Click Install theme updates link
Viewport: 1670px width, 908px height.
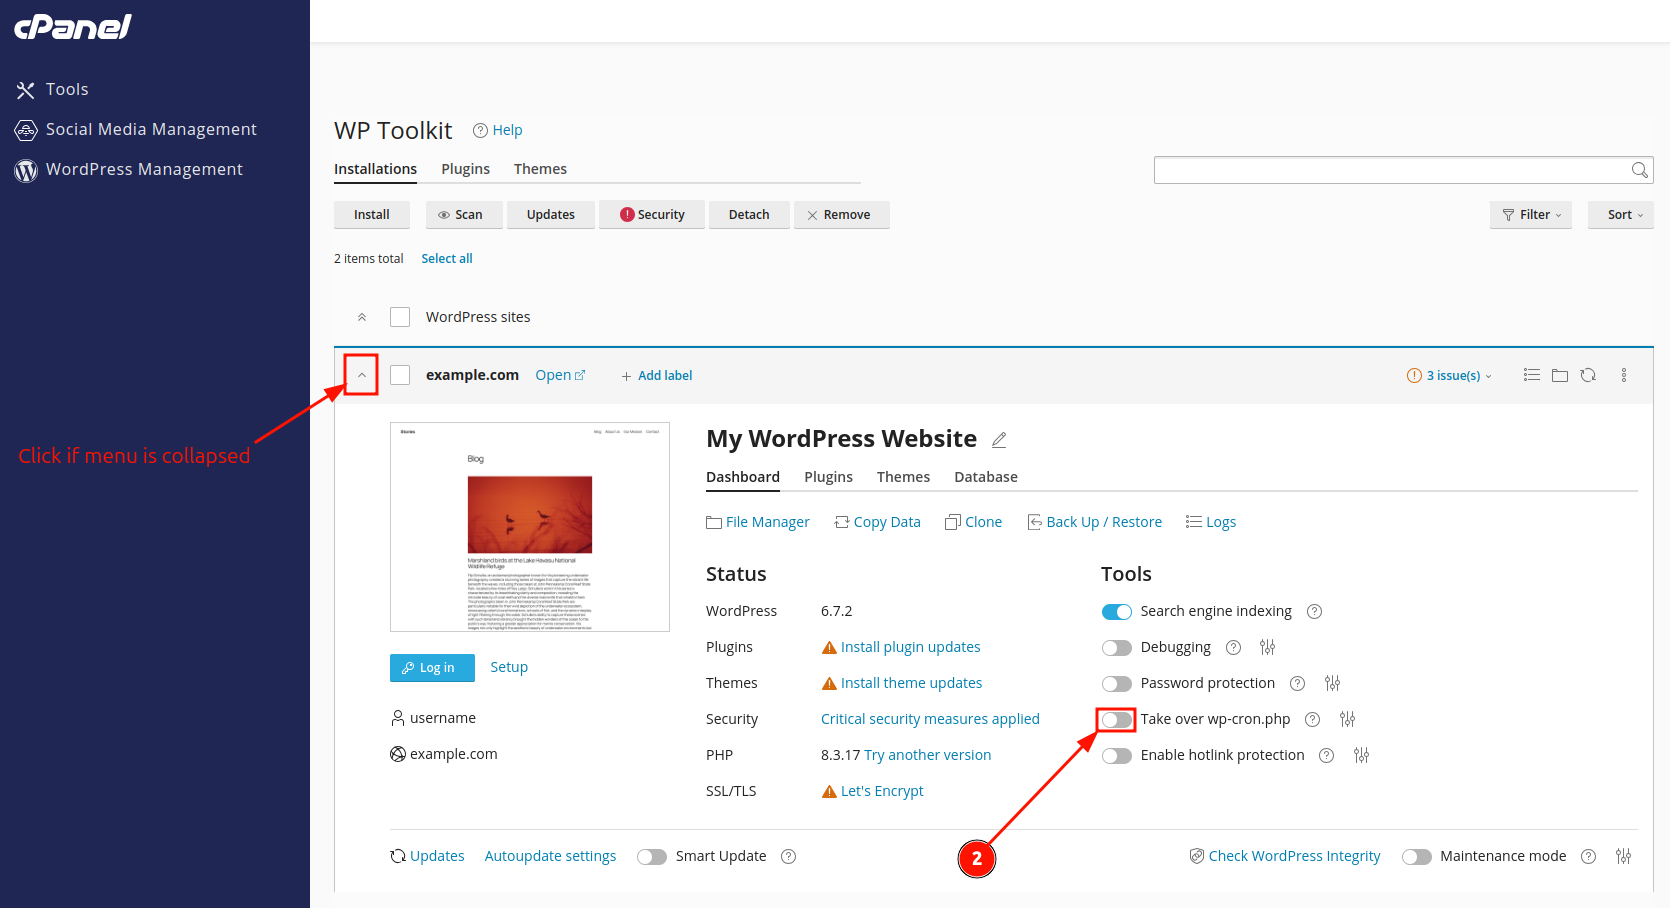pyautogui.click(x=911, y=683)
